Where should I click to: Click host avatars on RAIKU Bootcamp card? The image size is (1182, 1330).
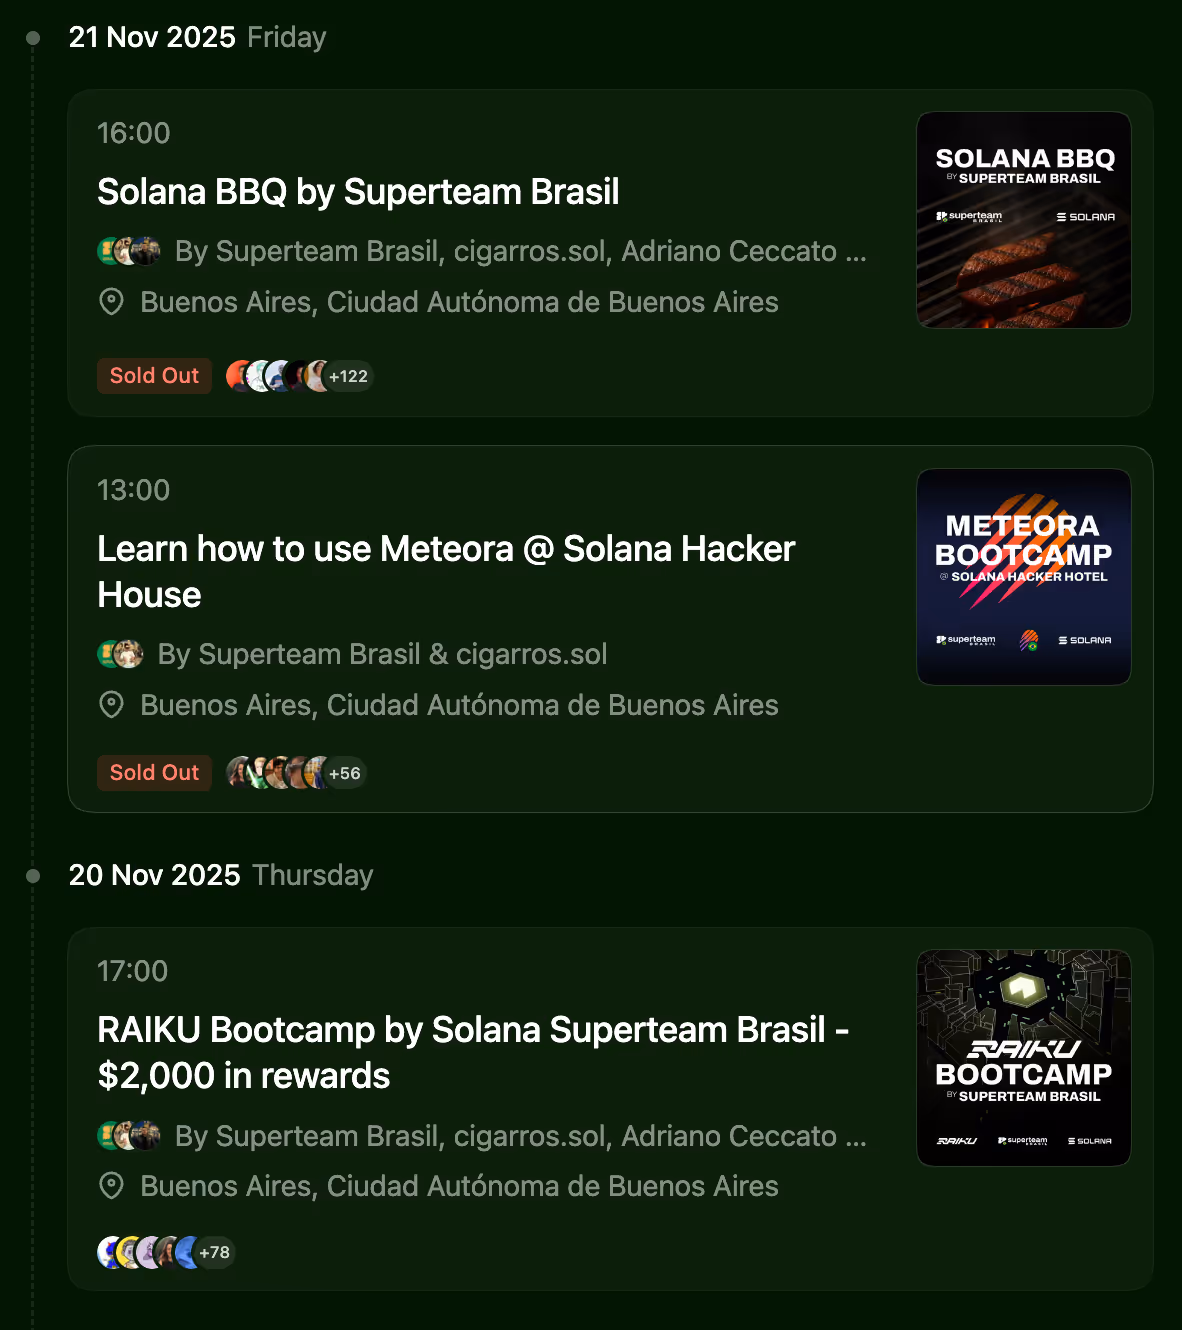pos(129,1136)
